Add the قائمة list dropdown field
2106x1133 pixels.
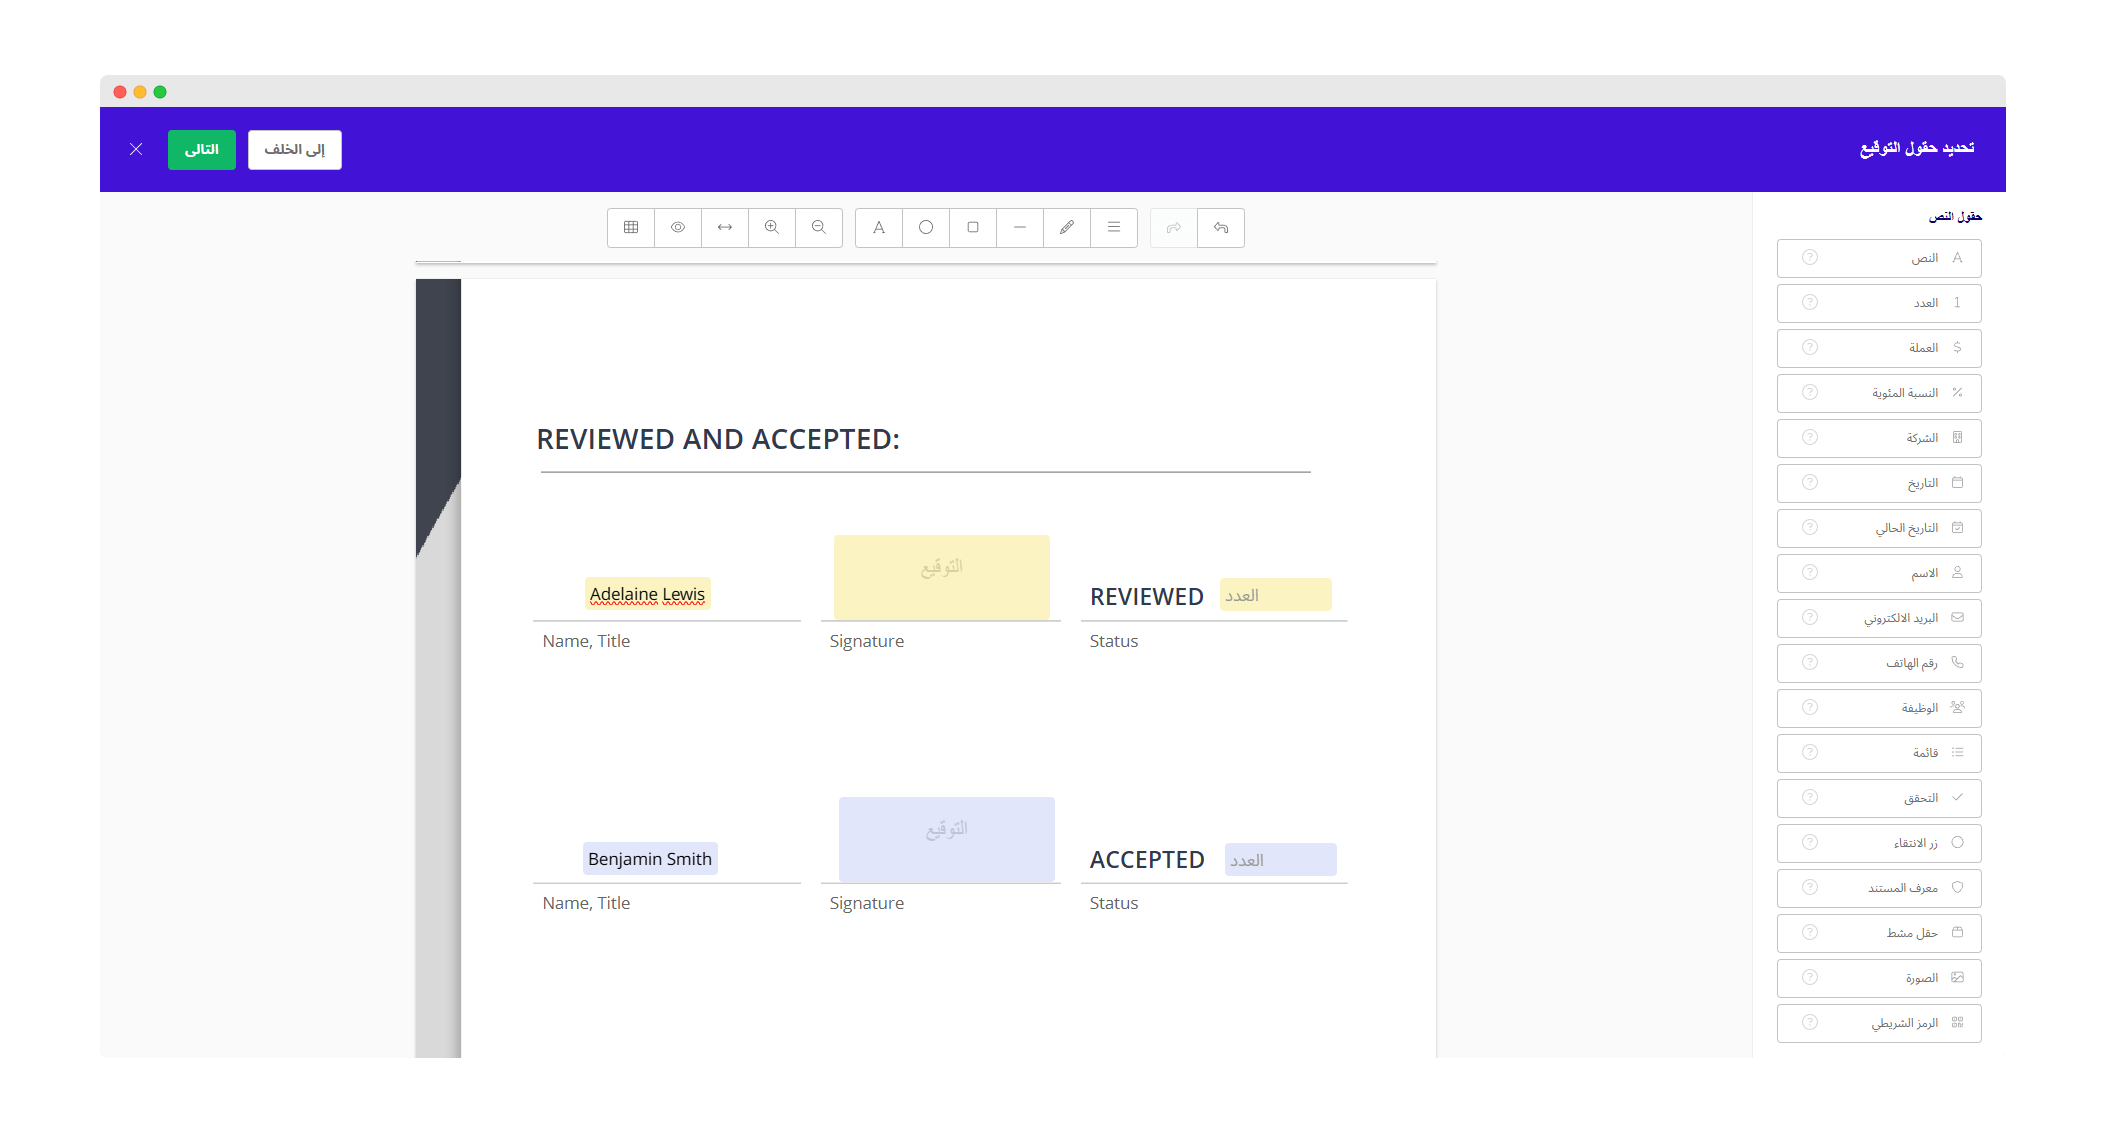1879,753
